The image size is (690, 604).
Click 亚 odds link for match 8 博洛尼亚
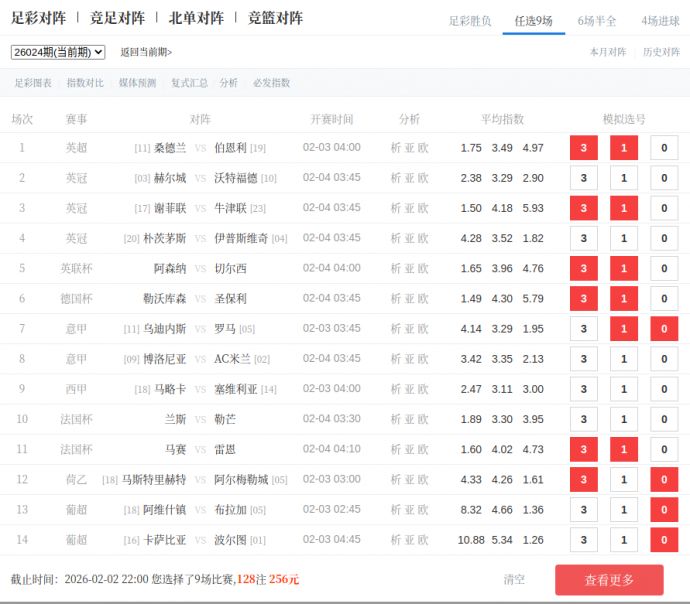[x=410, y=359]
